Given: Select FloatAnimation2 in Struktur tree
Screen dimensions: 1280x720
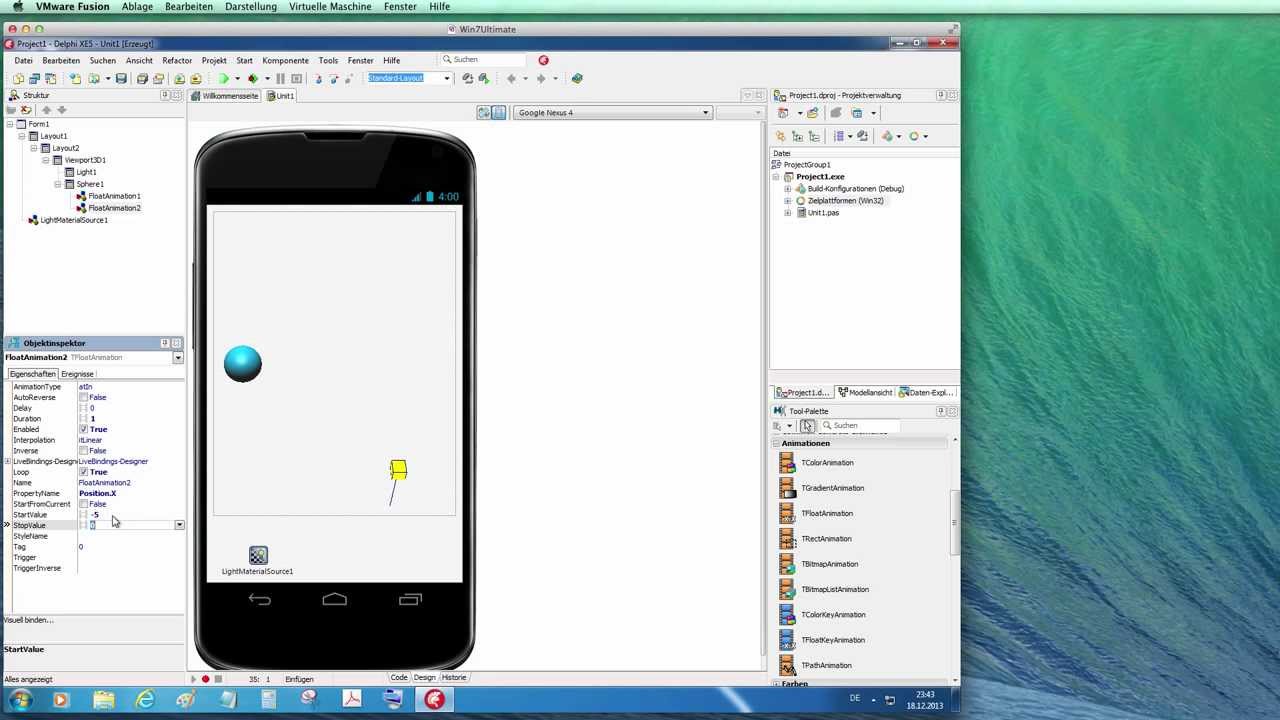Looking at the screenshot, I should 114,208.
